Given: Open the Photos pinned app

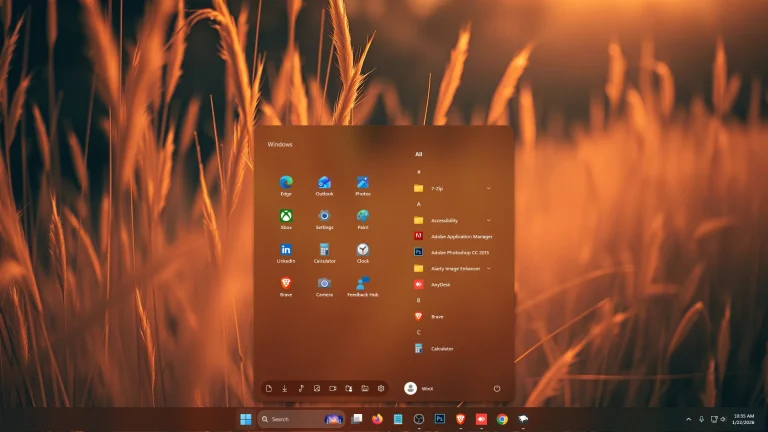Looking at the screenshot, I should tap(363, 186).
